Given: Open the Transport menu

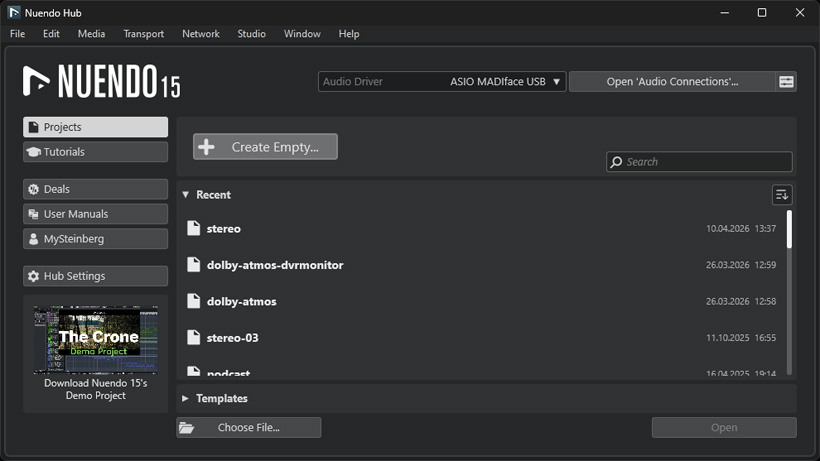Looking at the screenshot, I should (x=144, y=34).
